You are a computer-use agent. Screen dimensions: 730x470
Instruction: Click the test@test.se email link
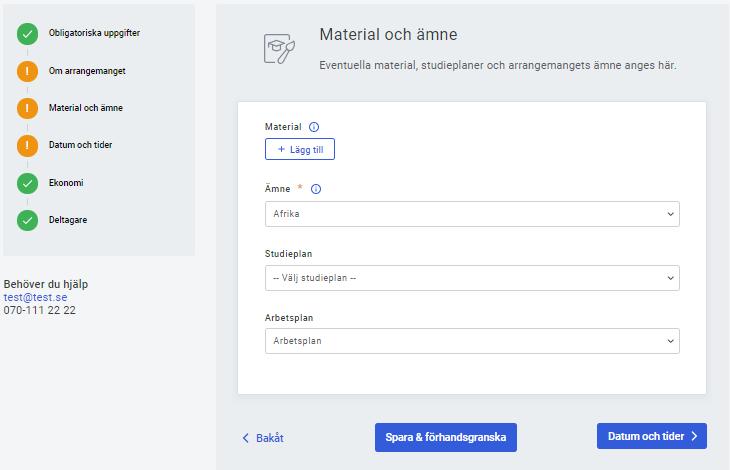[35, 297]
